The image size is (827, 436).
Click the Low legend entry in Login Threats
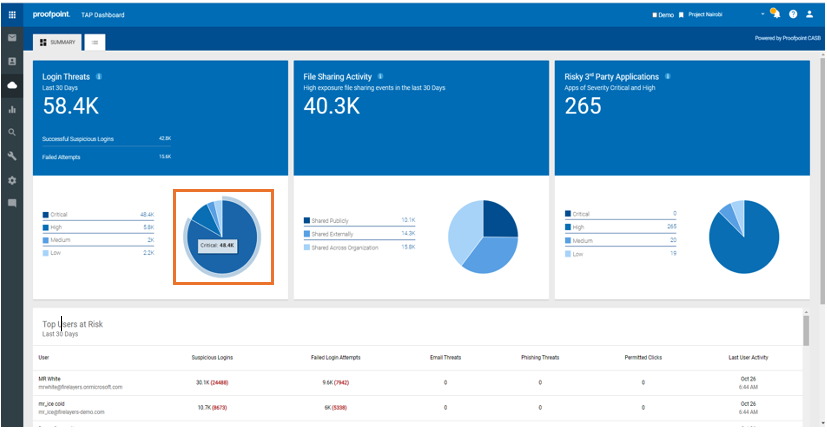[x=98, y=253]
